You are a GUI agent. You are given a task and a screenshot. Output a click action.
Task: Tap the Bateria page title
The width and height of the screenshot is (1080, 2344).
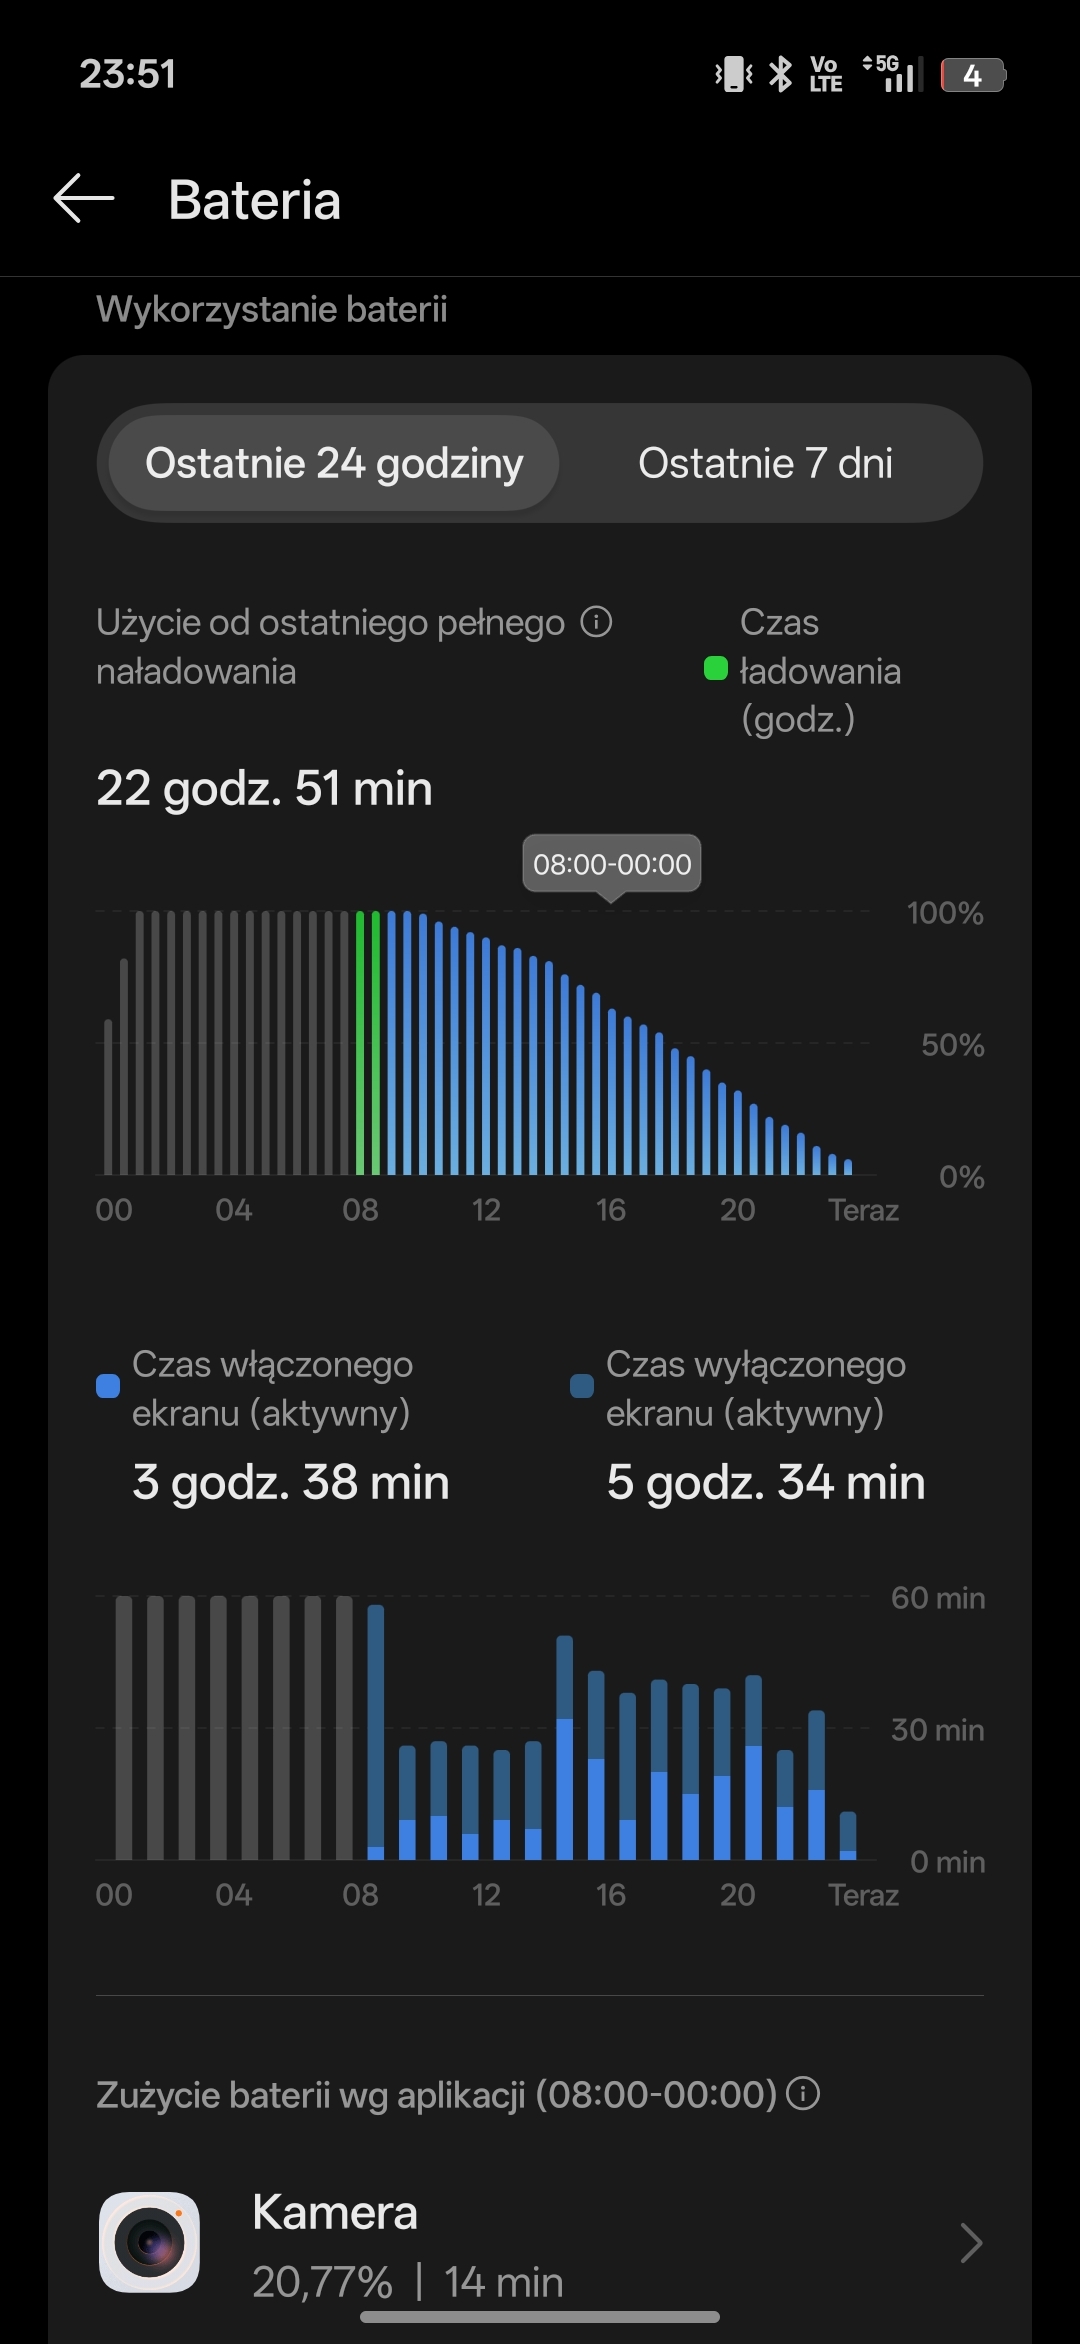[x=254, y=200]
